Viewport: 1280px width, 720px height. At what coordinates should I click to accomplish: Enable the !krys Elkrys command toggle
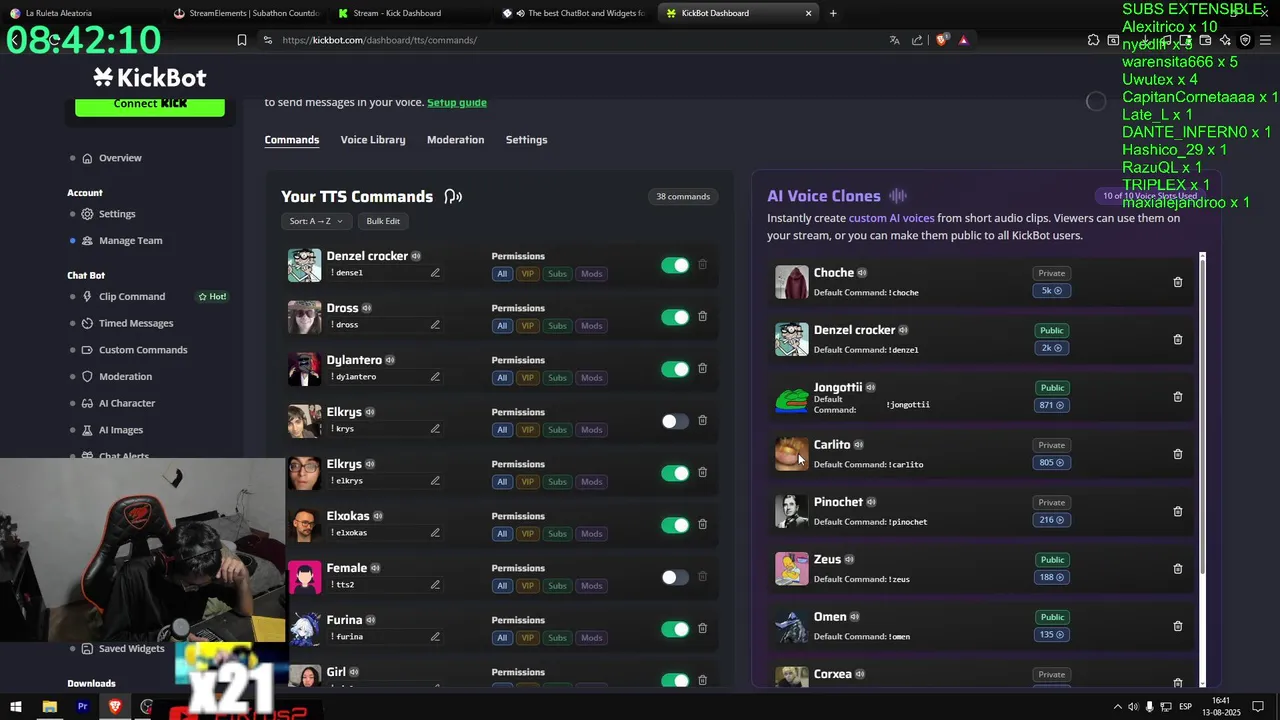coord(675,421)
